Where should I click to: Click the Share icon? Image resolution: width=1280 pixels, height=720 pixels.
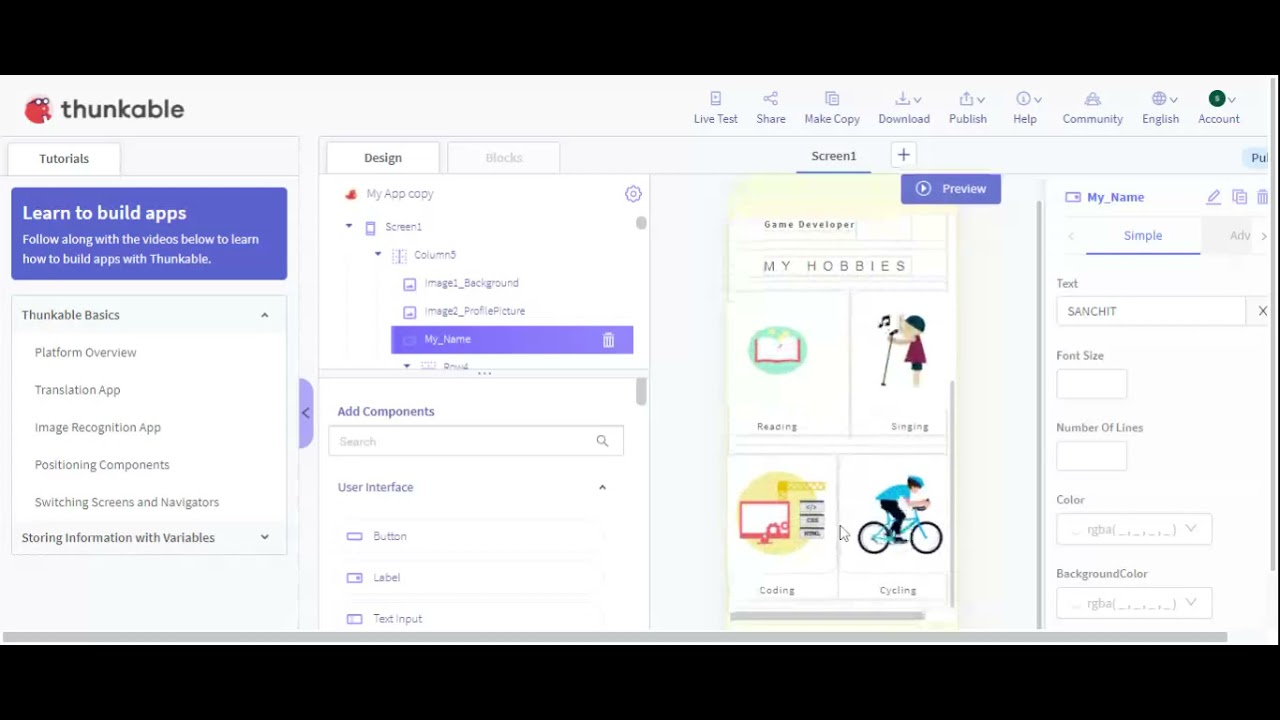770,99
